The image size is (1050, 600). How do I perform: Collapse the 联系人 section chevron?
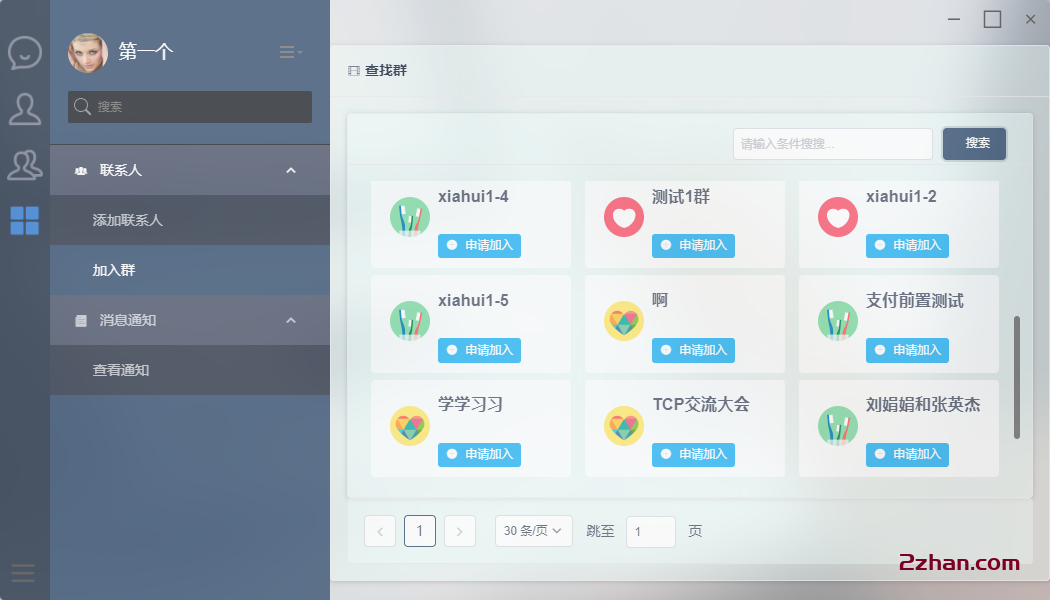click(290, 169)
